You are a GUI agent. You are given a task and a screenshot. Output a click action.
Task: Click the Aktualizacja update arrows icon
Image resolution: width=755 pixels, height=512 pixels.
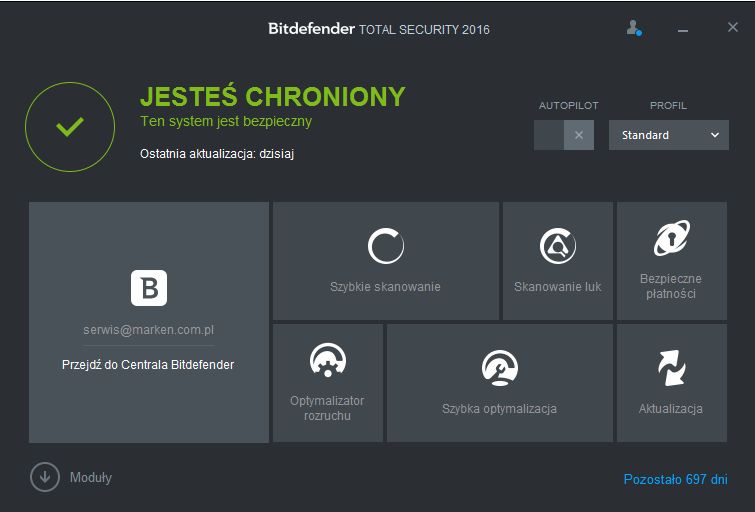point(672,368)
